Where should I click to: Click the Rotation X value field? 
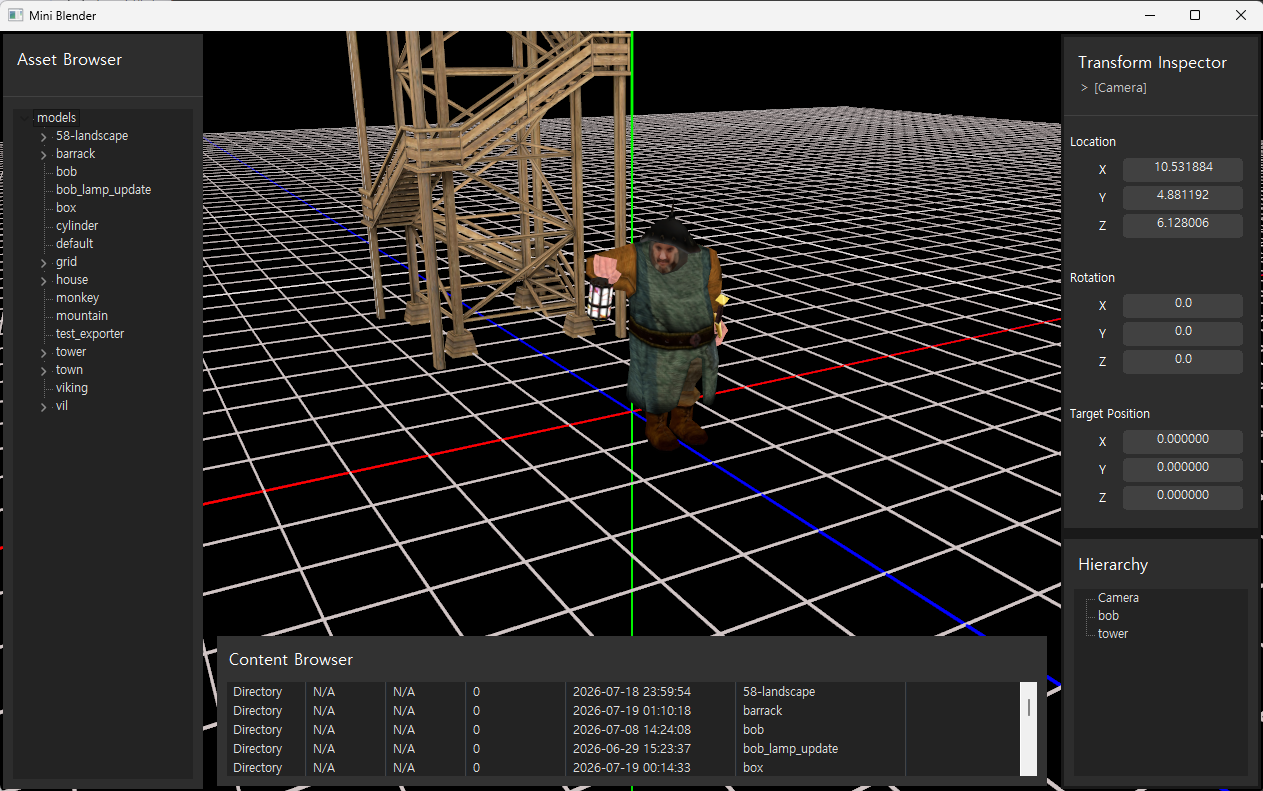coord(1183,305)
